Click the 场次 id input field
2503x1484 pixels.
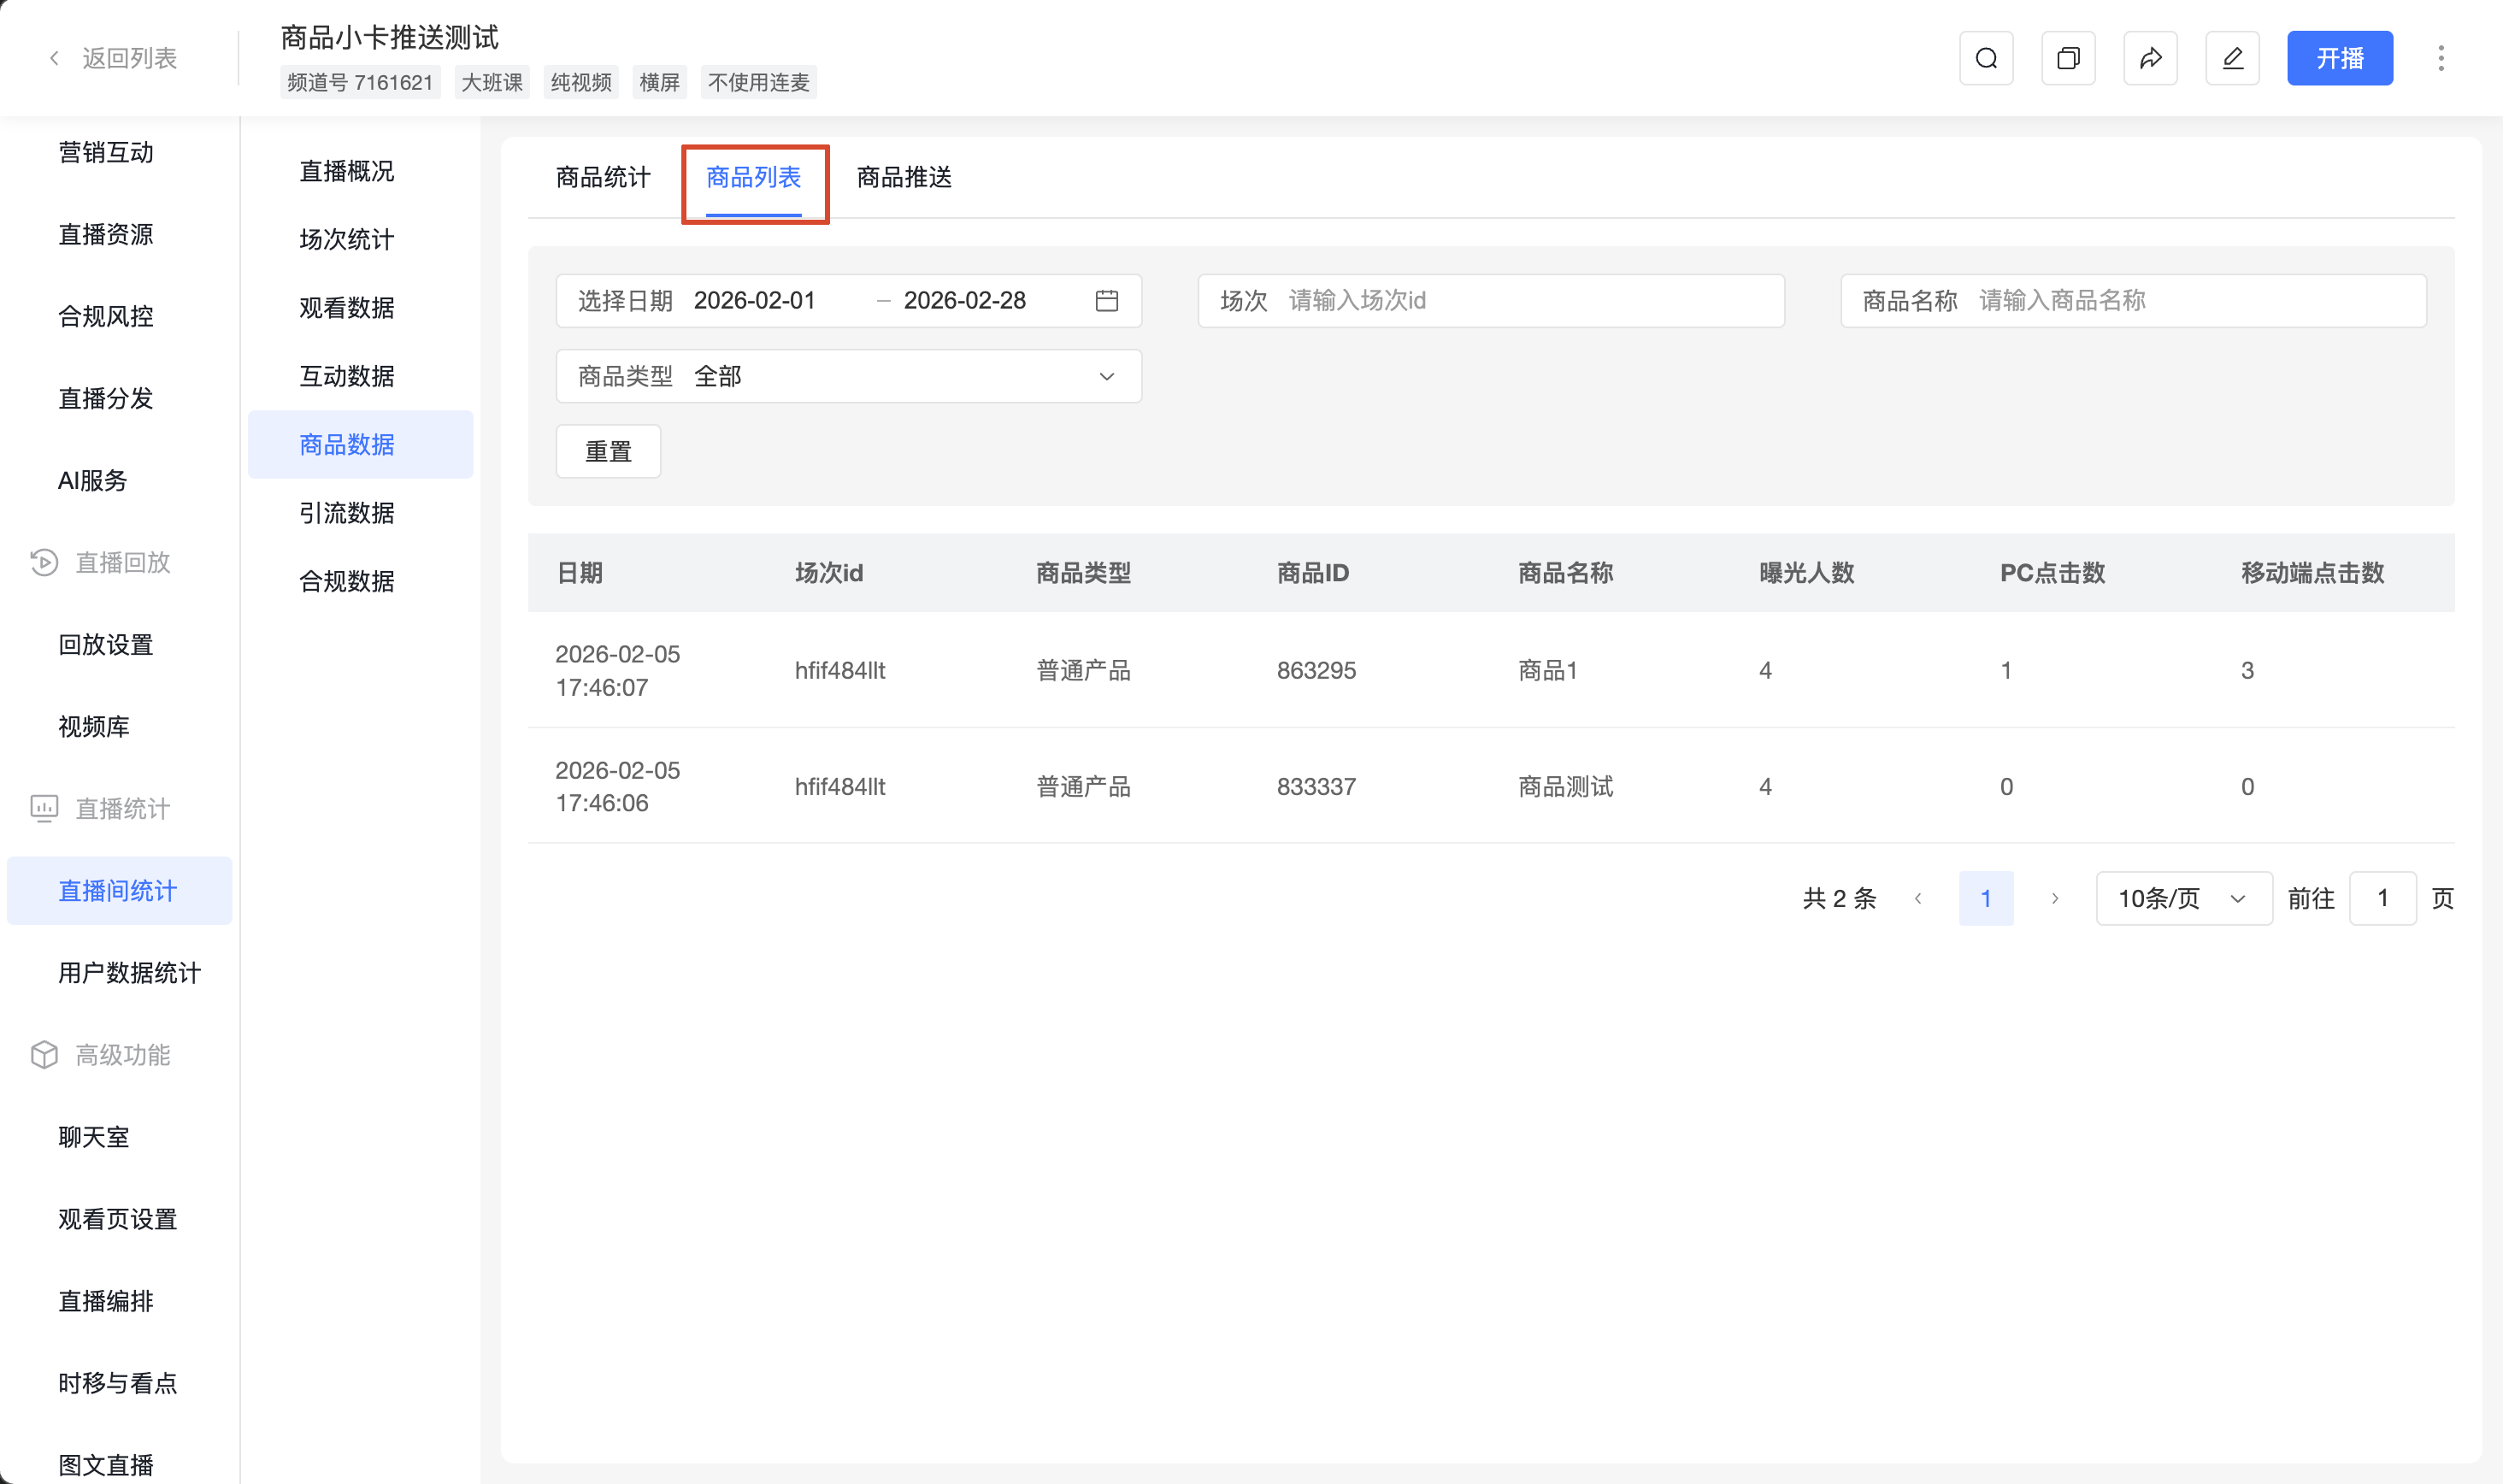[x=1491, y=300]
